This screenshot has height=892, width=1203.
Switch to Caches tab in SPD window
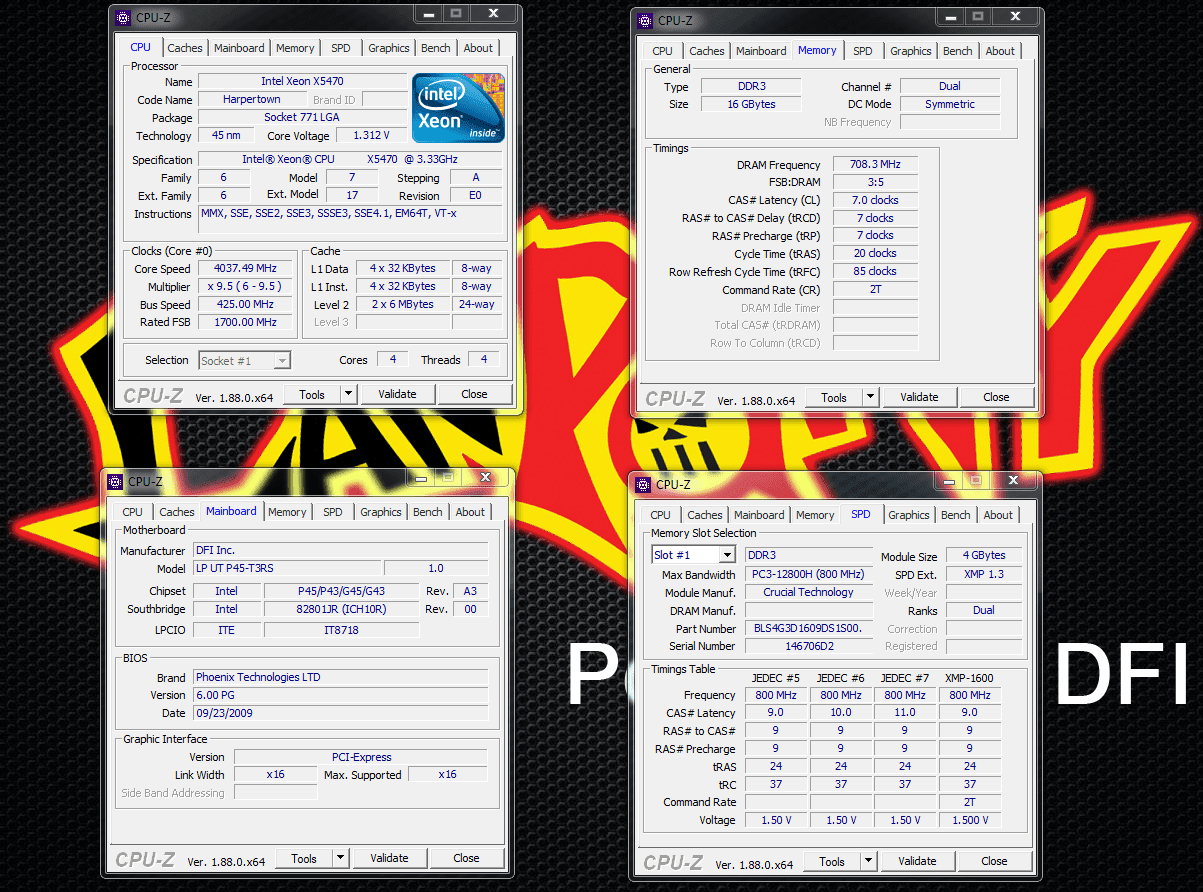click(x=705, y=514)
